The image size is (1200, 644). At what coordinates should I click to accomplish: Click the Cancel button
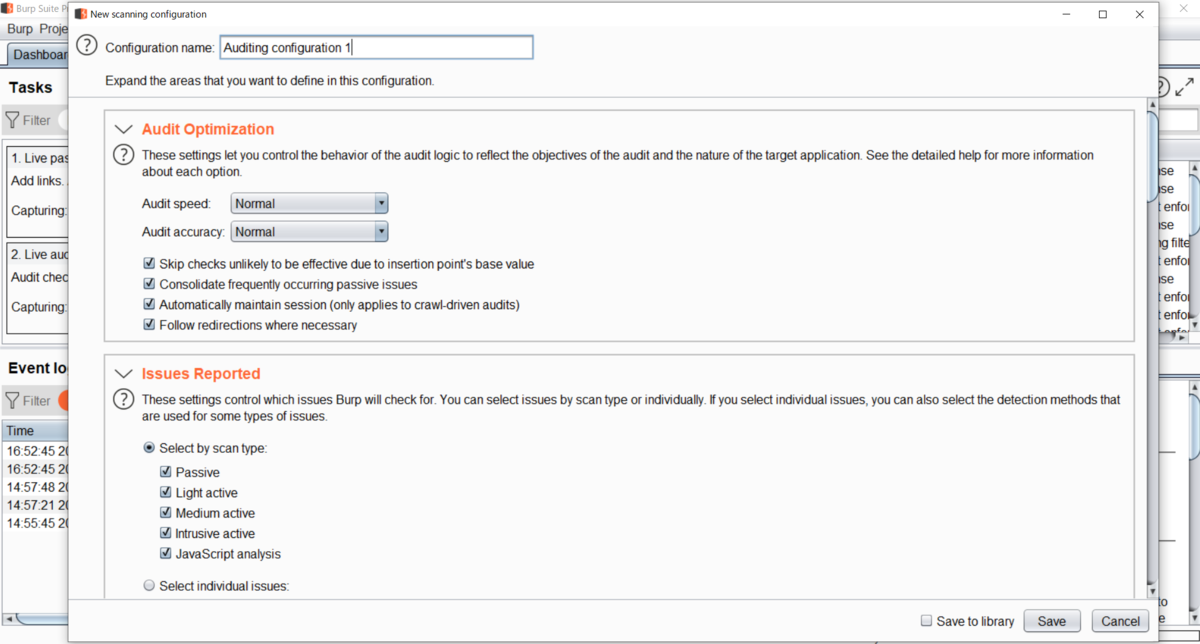pos(1119,621)
